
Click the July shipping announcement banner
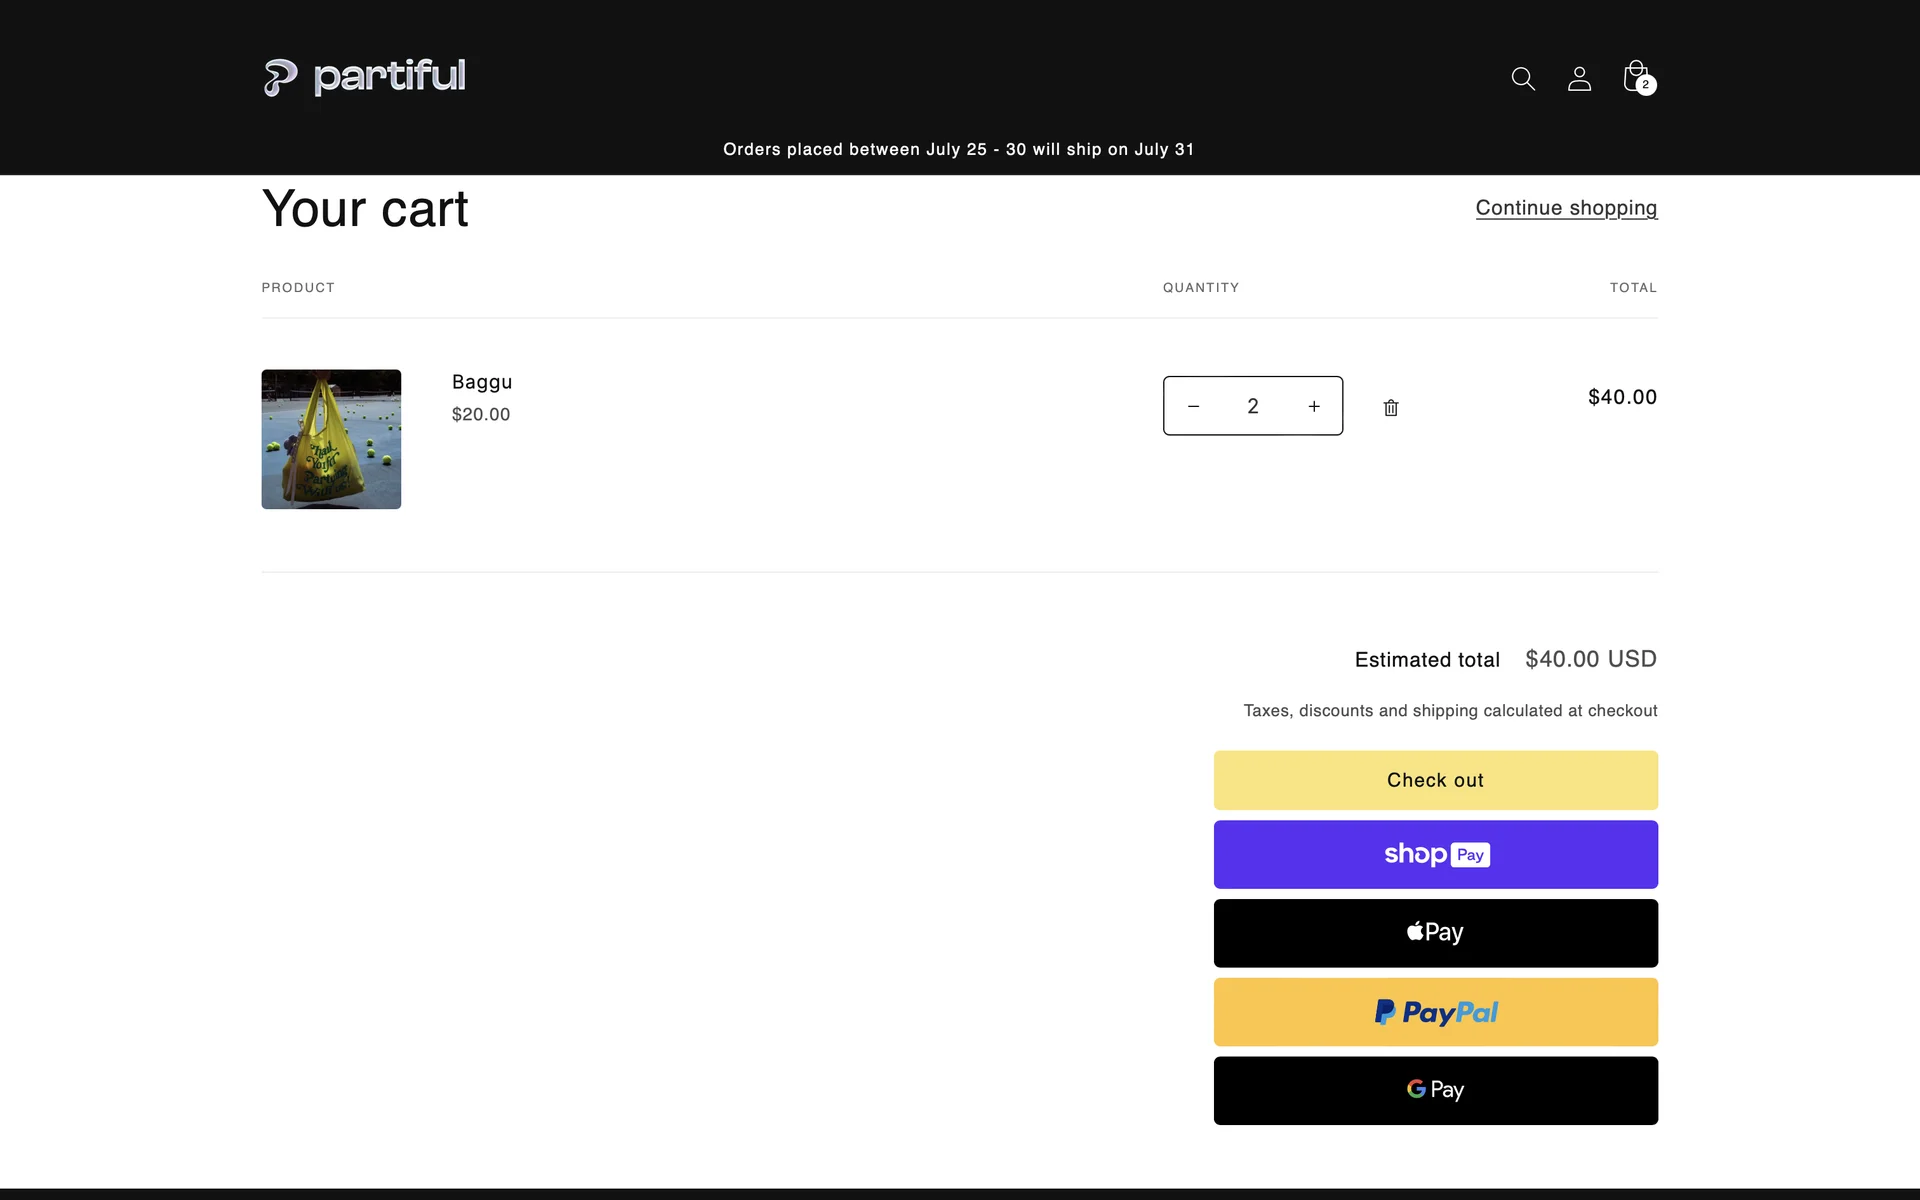click(x=958, y=150)
